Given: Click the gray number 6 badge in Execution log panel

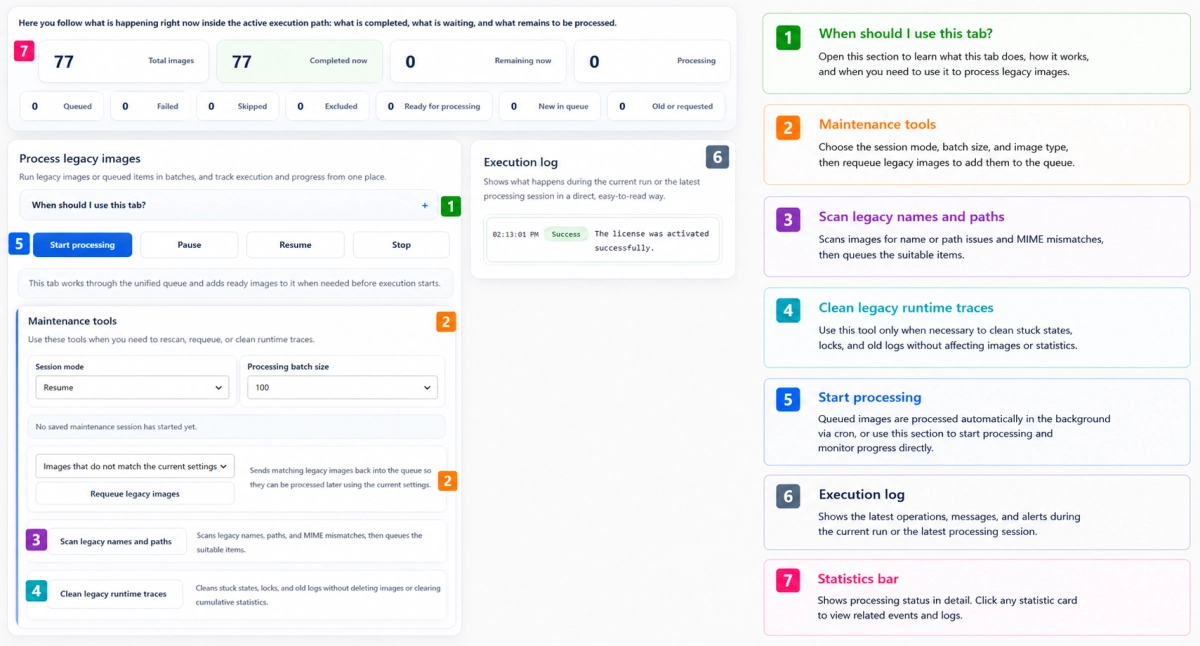Looking at the screenshot, I should (717, 157).
